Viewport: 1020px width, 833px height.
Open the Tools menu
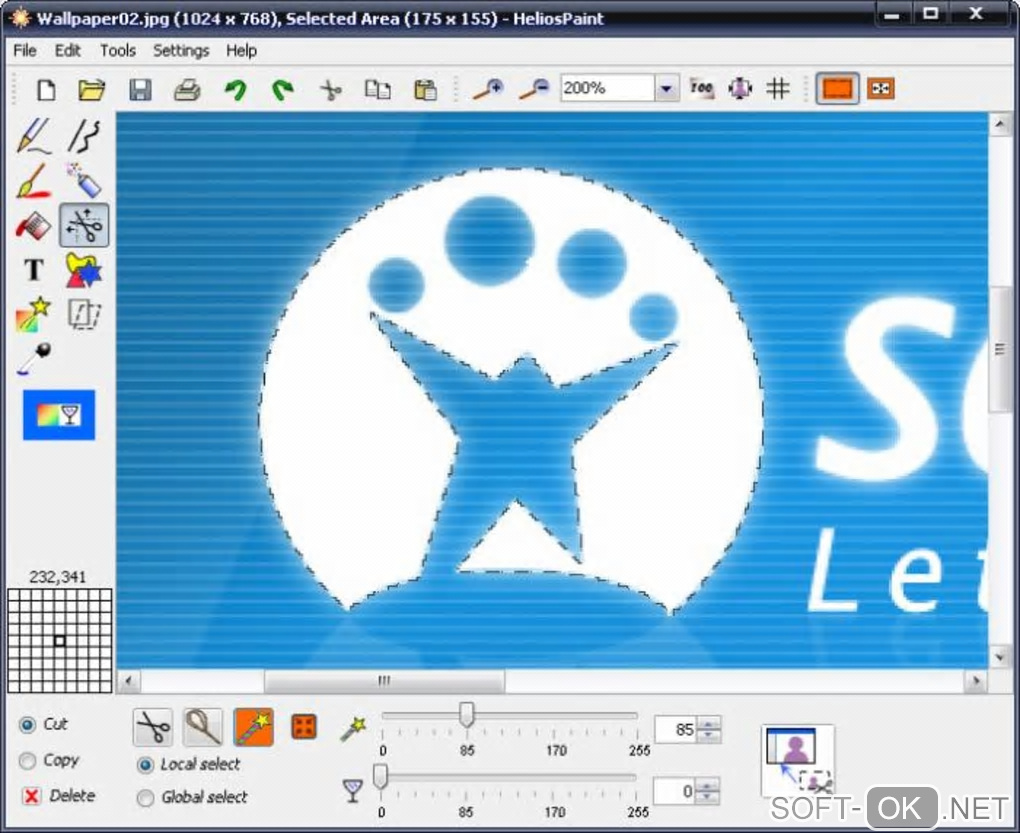(118, 51)
